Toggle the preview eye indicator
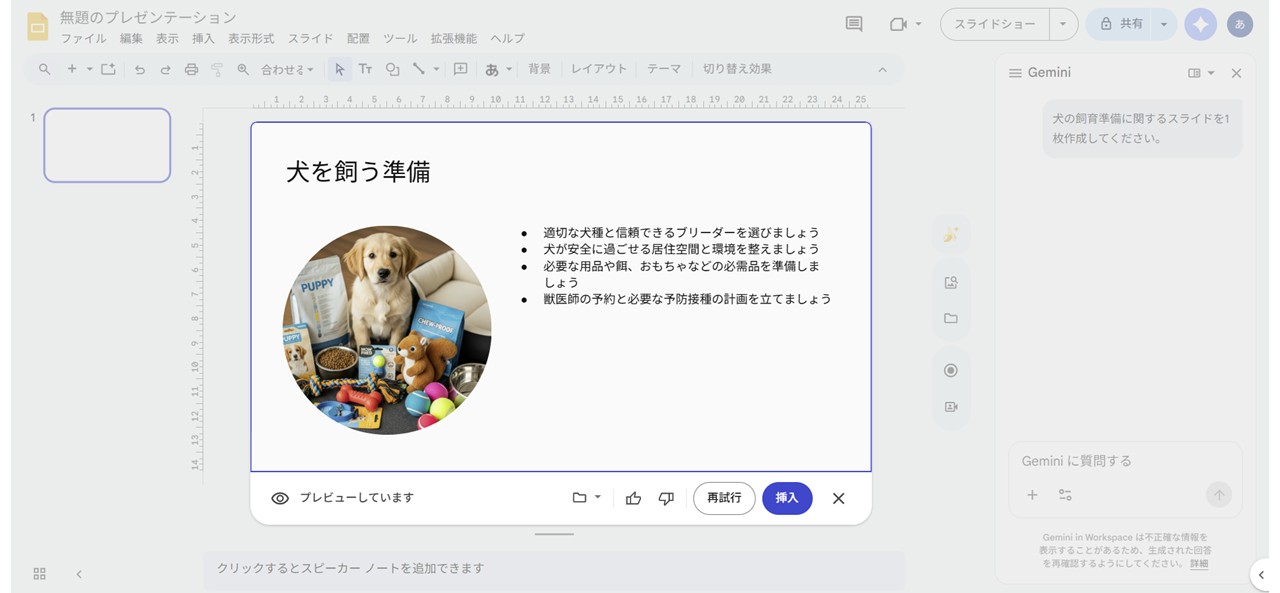The width and height of the screenshot is (1280, 593). click(x=280, y=497)
